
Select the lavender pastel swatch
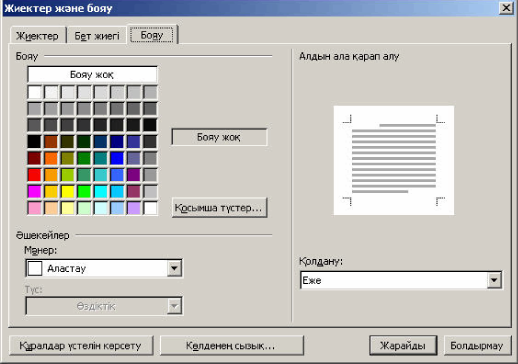tap(134, 208)
